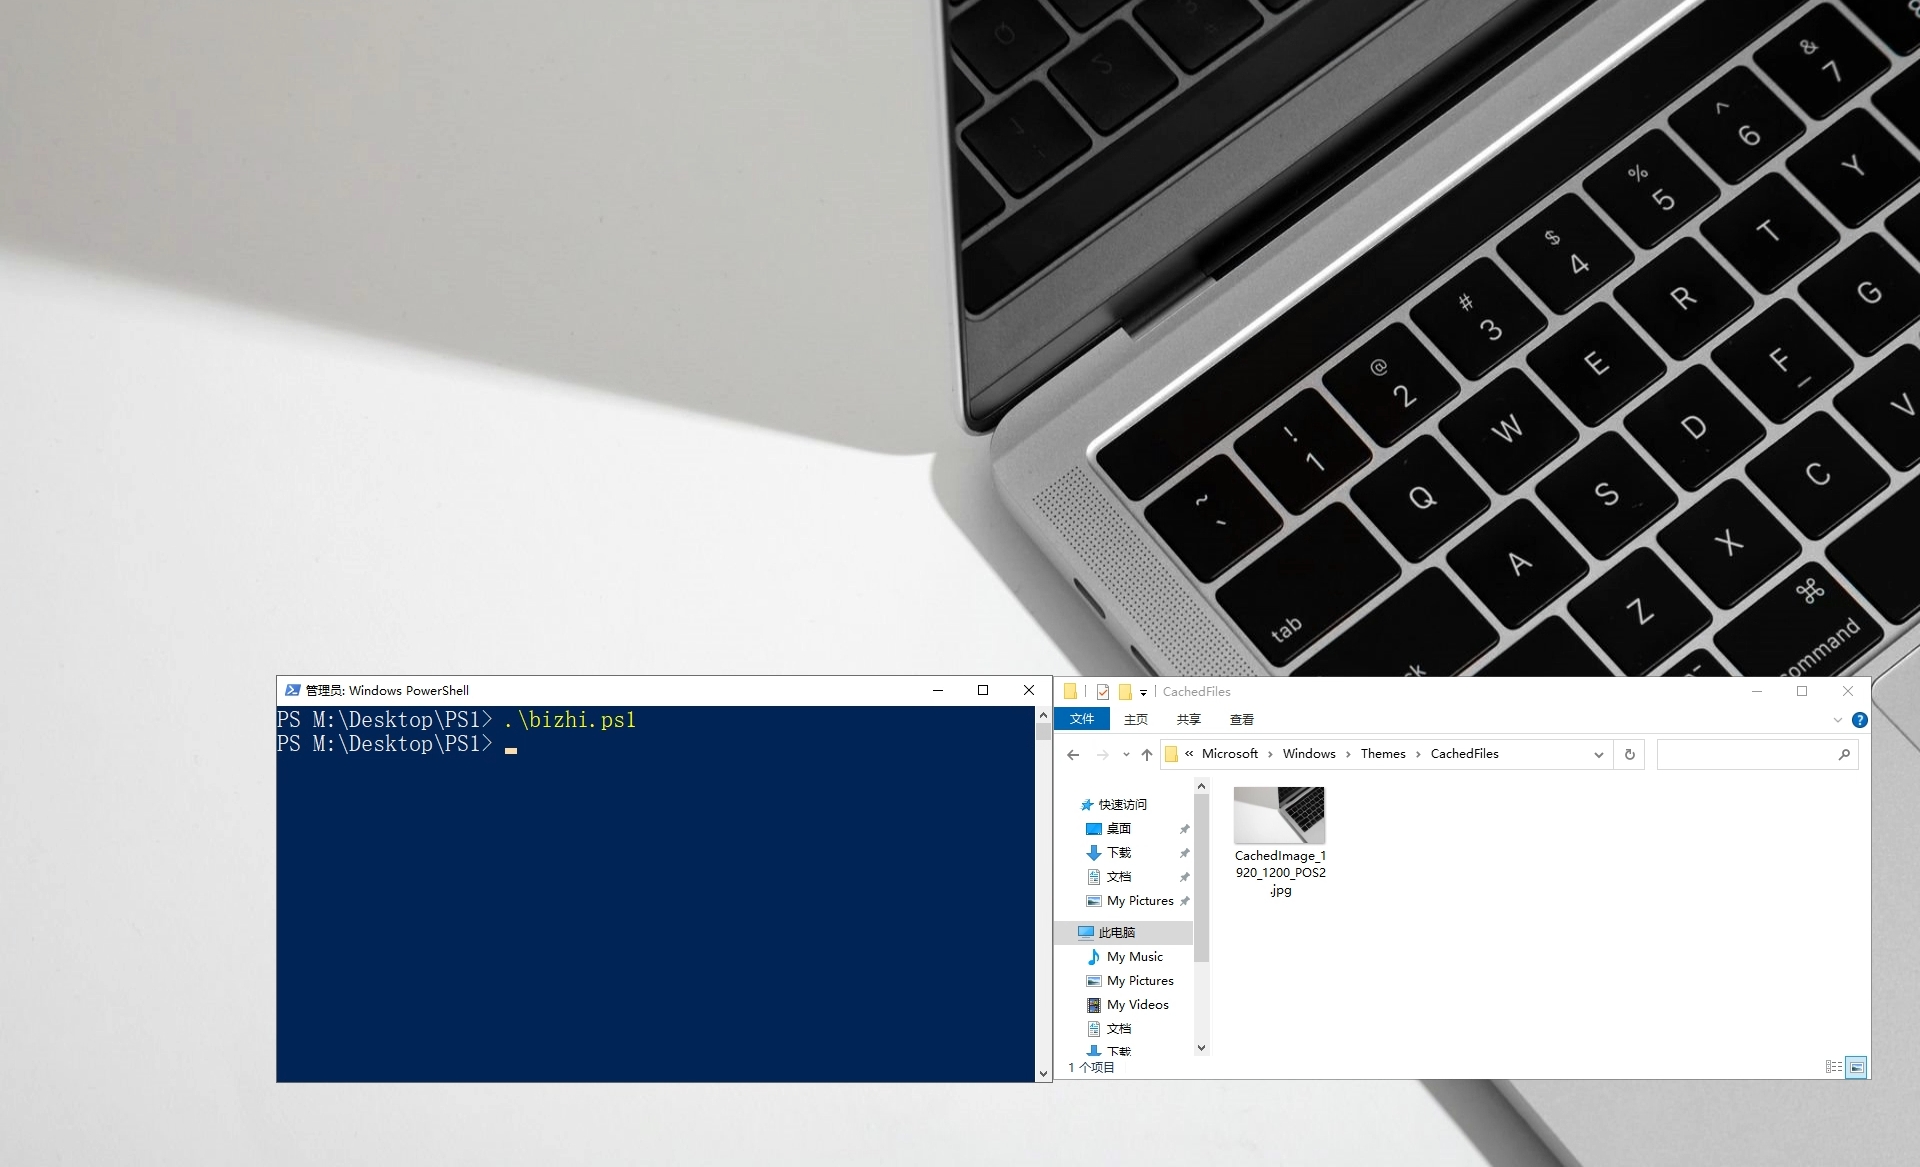Switch to the details list view
This screenshot has height=1167, width=1920.
[x=1833, y=1067]
